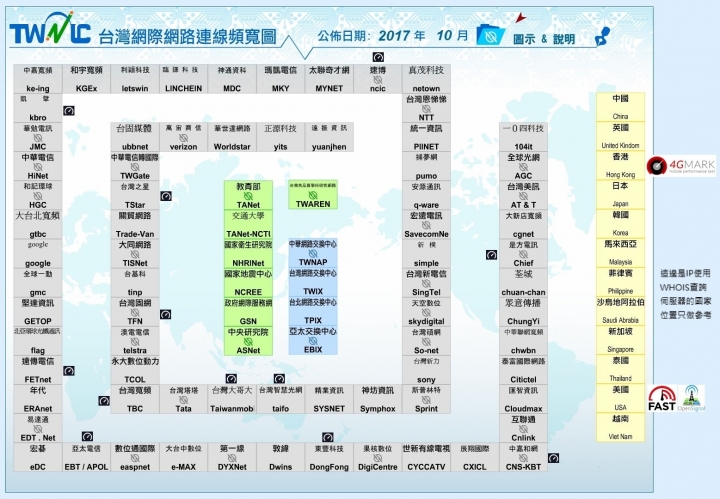Viewport: 720px width, 499px height.
Task: Select the TPIX exchange cell
Action: click(x=313, y=311)
